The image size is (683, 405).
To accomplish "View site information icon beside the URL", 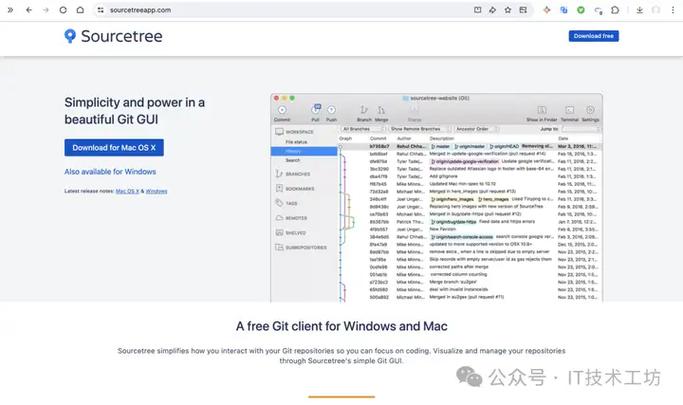I will coord(101,10).
